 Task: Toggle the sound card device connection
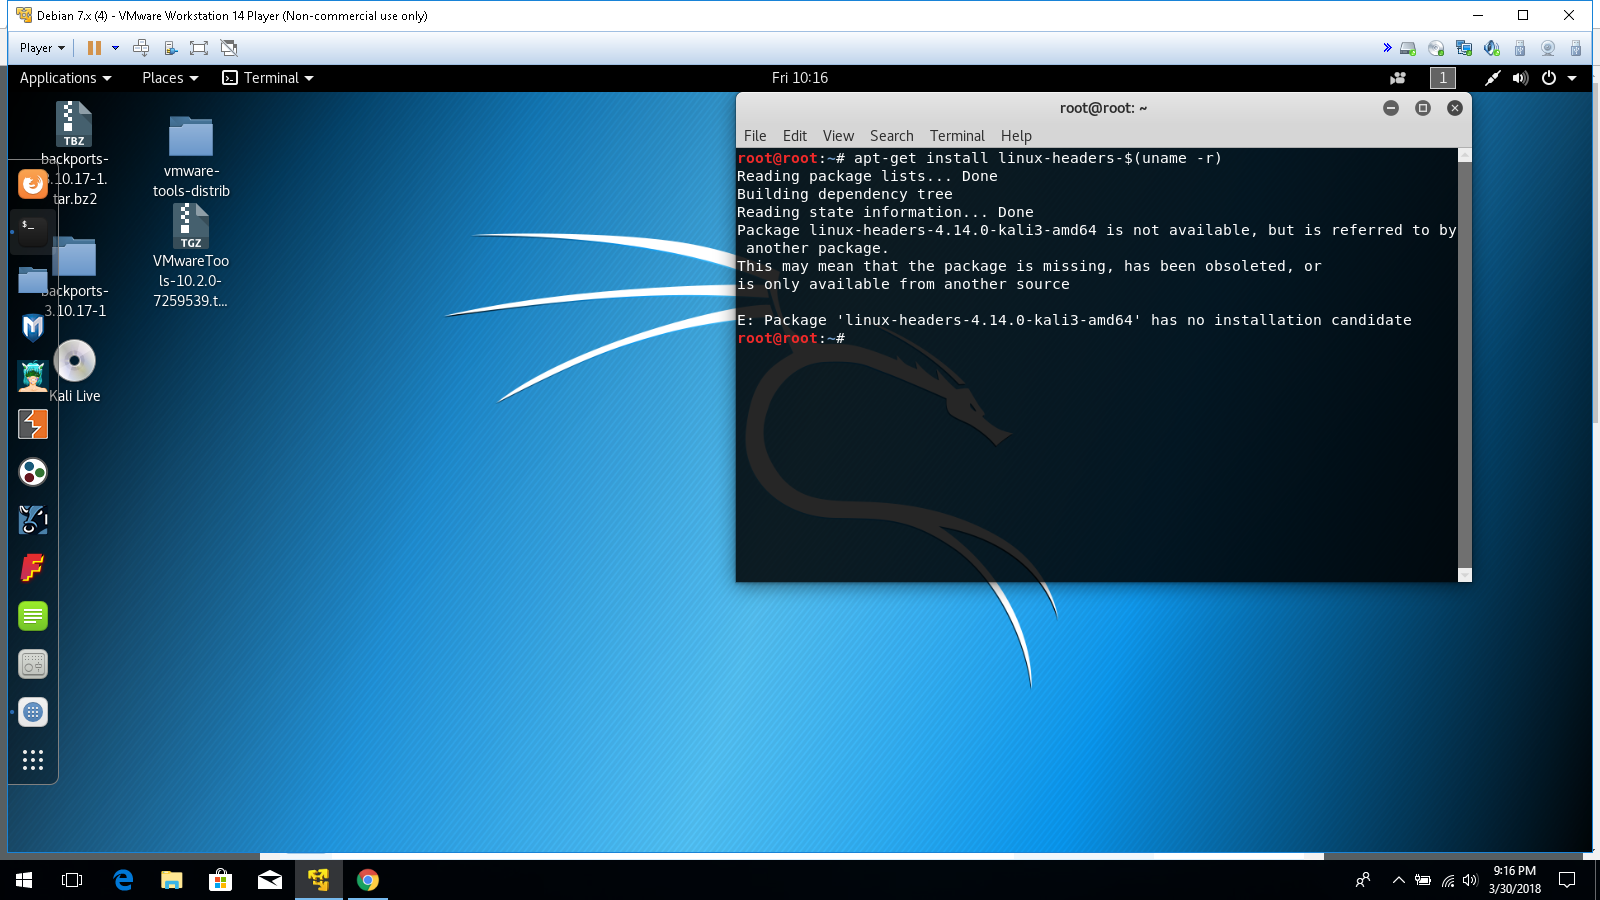(x=1492, y=48)
